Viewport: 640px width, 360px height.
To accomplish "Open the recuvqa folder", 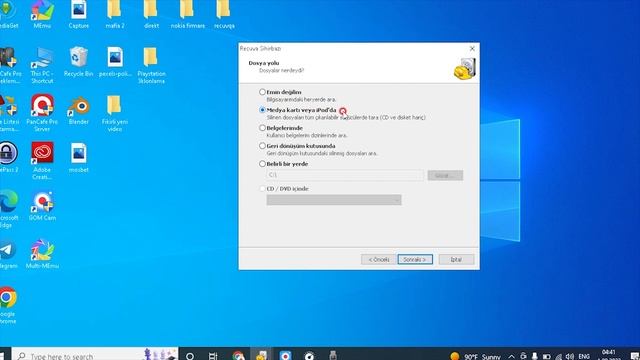I will click(x=224, y=14).
